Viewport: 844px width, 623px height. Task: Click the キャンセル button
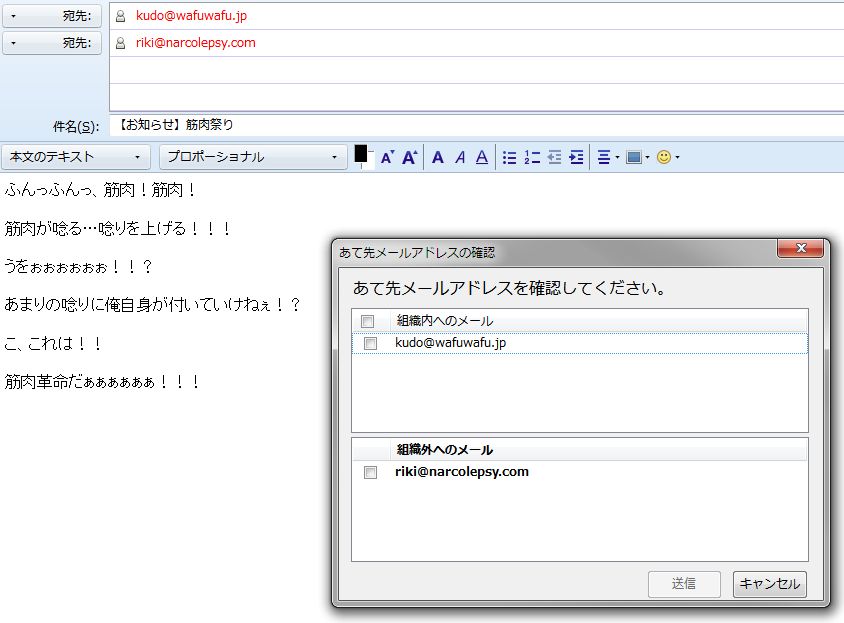pyautogui.click(x=770, y=584)
